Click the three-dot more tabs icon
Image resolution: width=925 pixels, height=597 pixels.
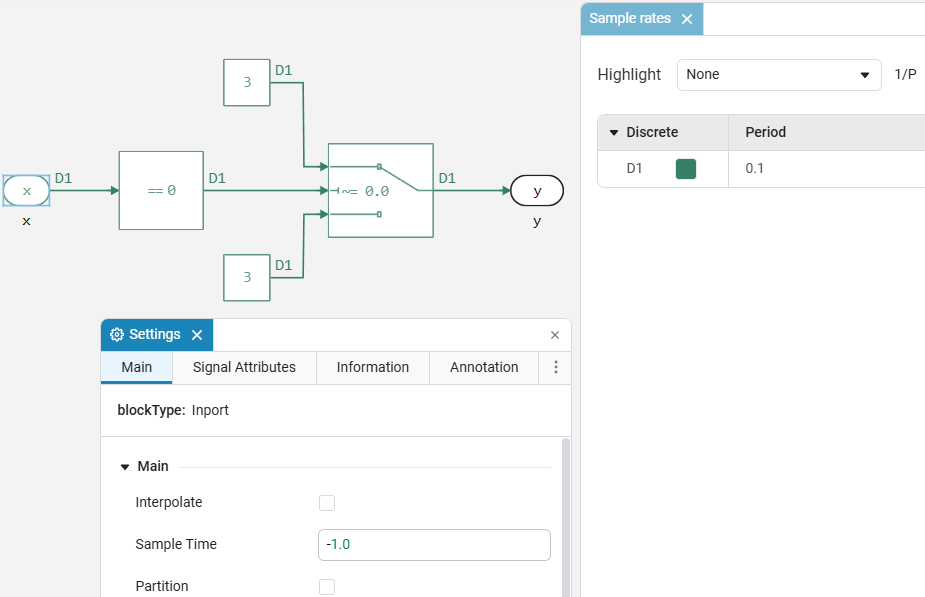556,368
